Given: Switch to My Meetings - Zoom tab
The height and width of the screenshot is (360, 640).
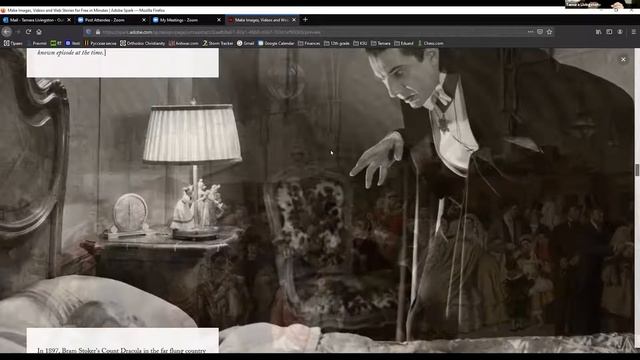Looking at the screenshot, I should point(187,20).
